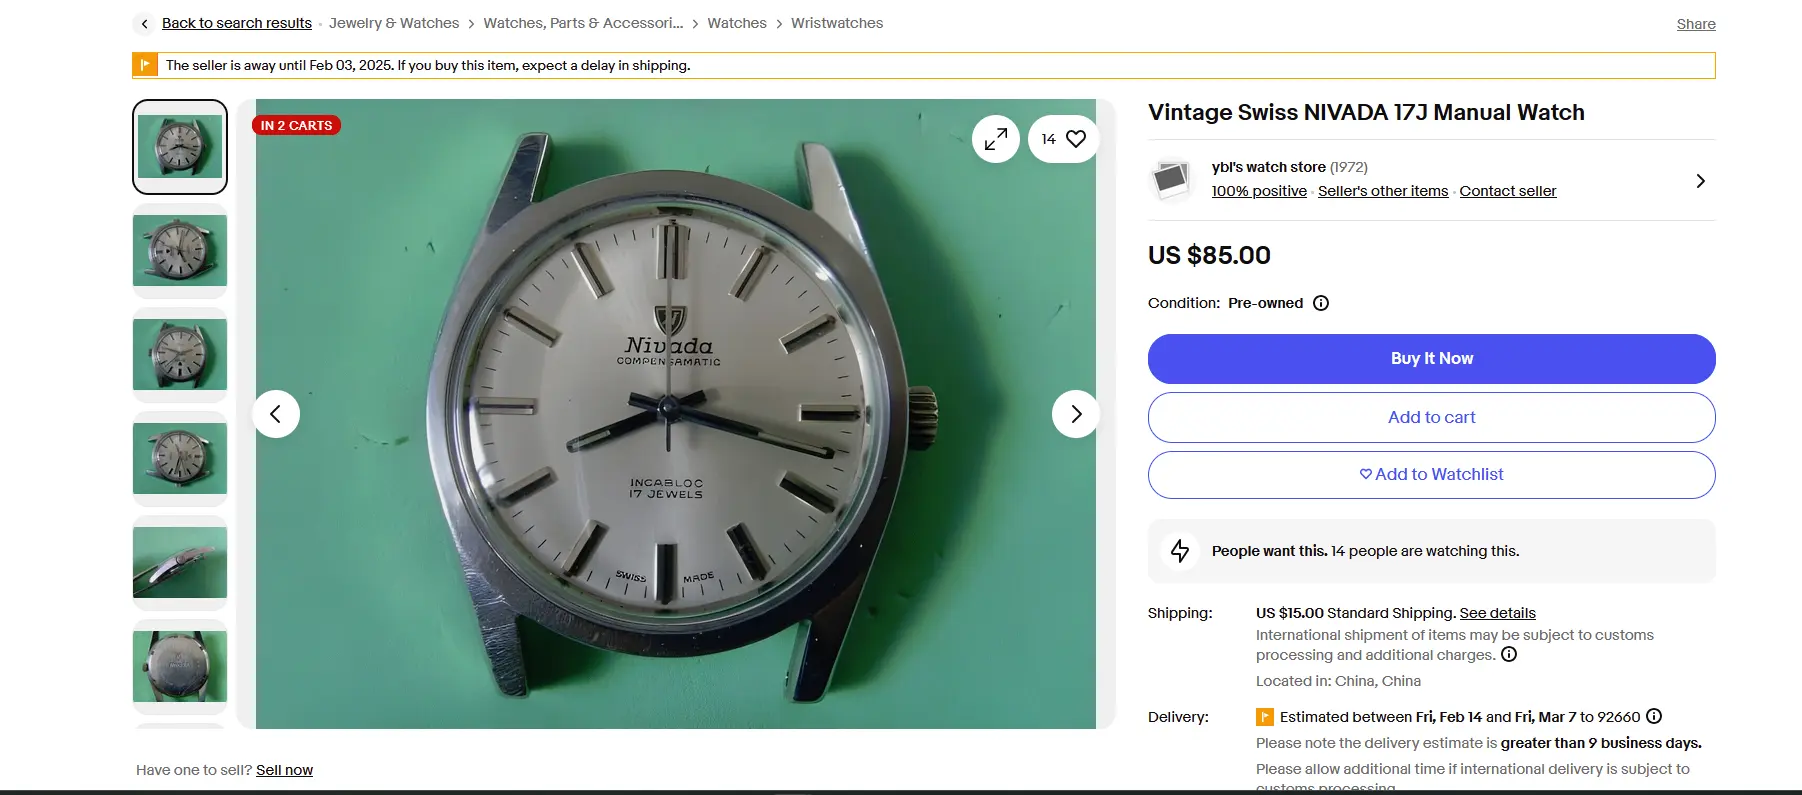
Task: Open the truncated Watches, Parts & Accessories breadcrumb
Action: (x=583, y=23)
